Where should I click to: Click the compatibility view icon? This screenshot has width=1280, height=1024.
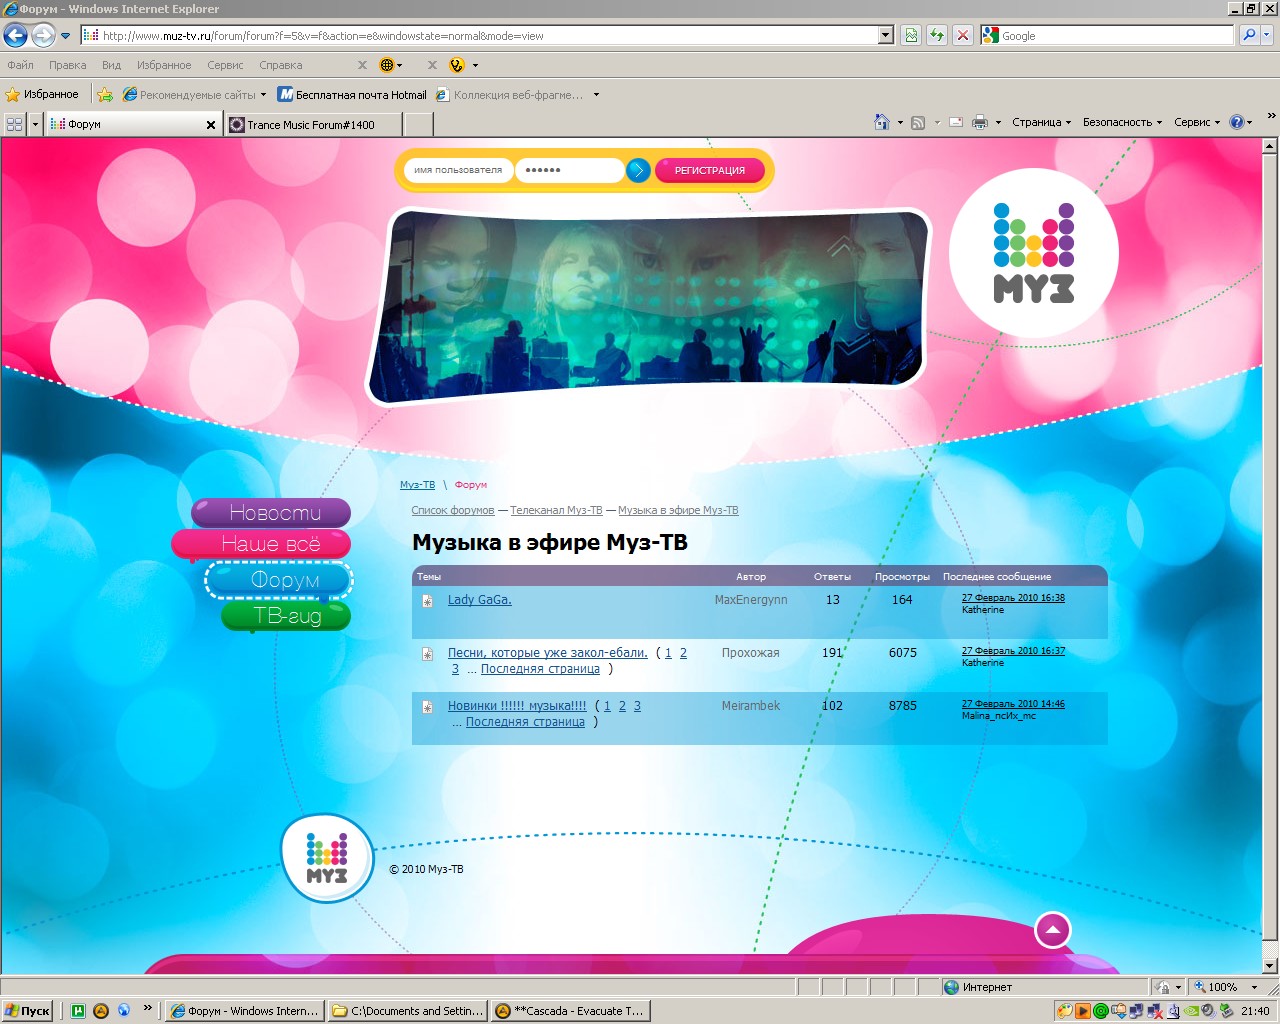click(911, 36)
